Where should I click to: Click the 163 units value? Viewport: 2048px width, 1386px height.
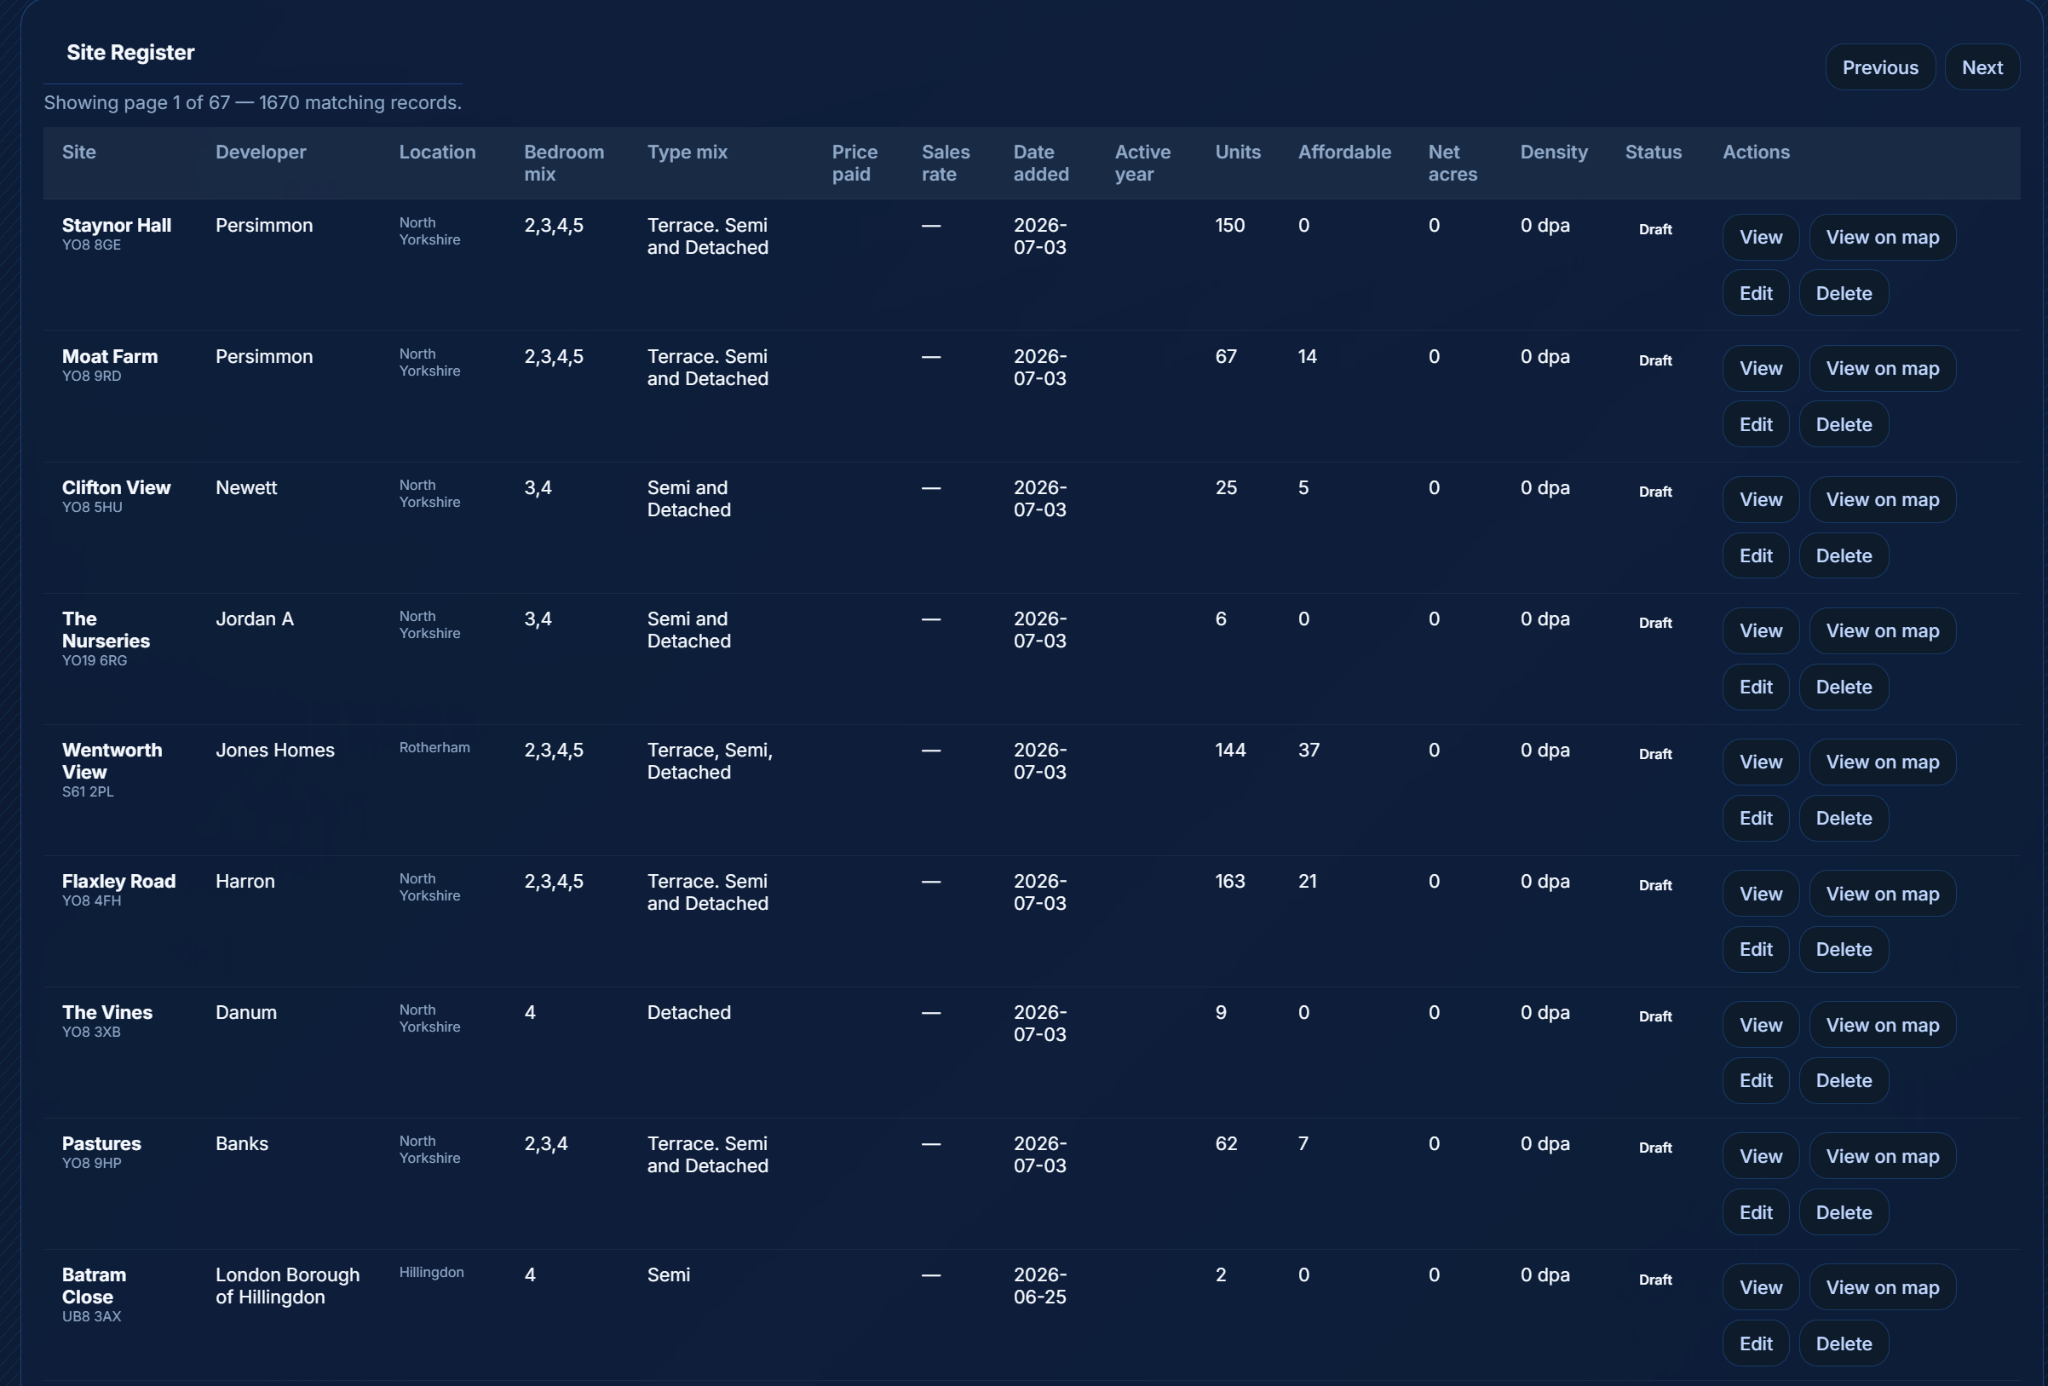coord(1229,881)
